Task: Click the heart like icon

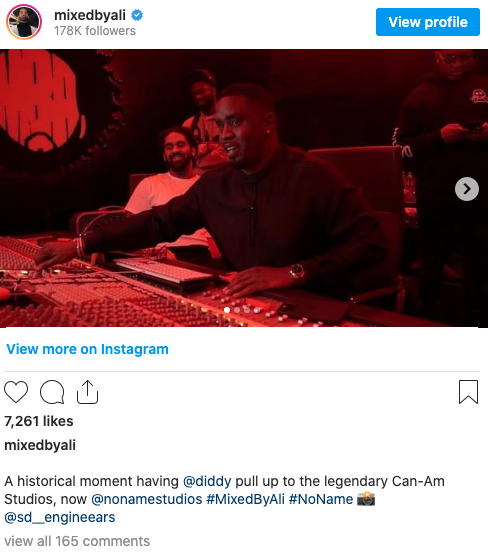Action: (16, 392)
